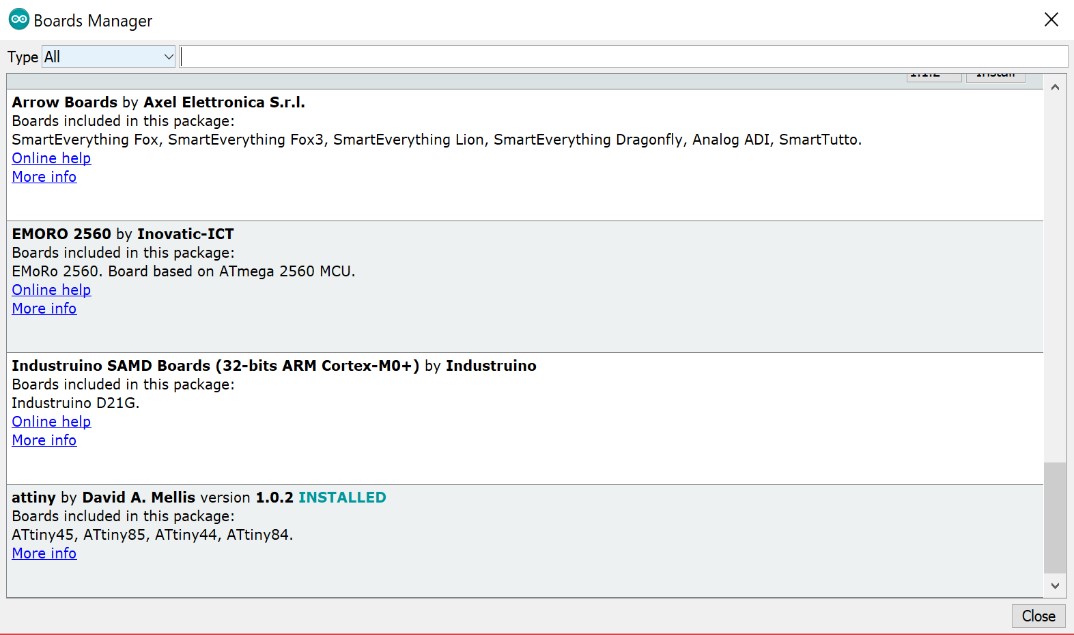The width and height of the screenshot is (1074, 635).
Task: Click the SmartEverything Fox boards list text
Action: pos(436,140)
